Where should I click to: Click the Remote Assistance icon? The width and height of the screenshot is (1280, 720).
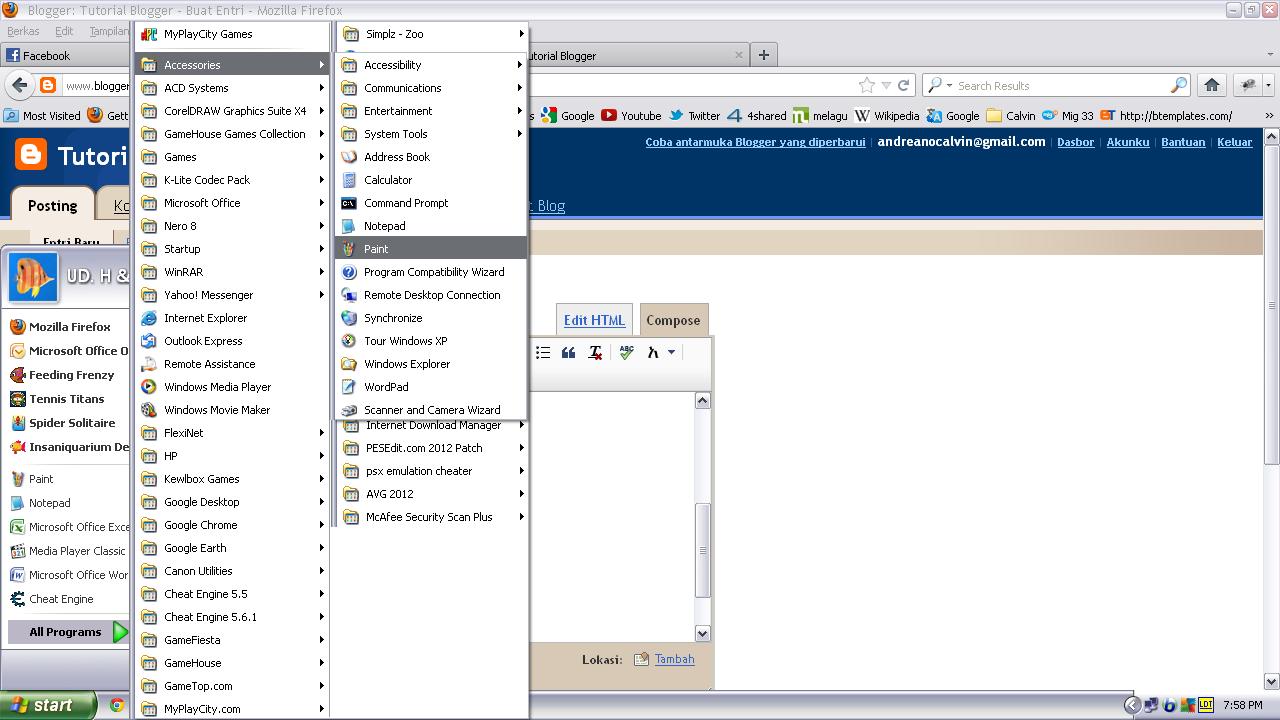pos(149,364)
